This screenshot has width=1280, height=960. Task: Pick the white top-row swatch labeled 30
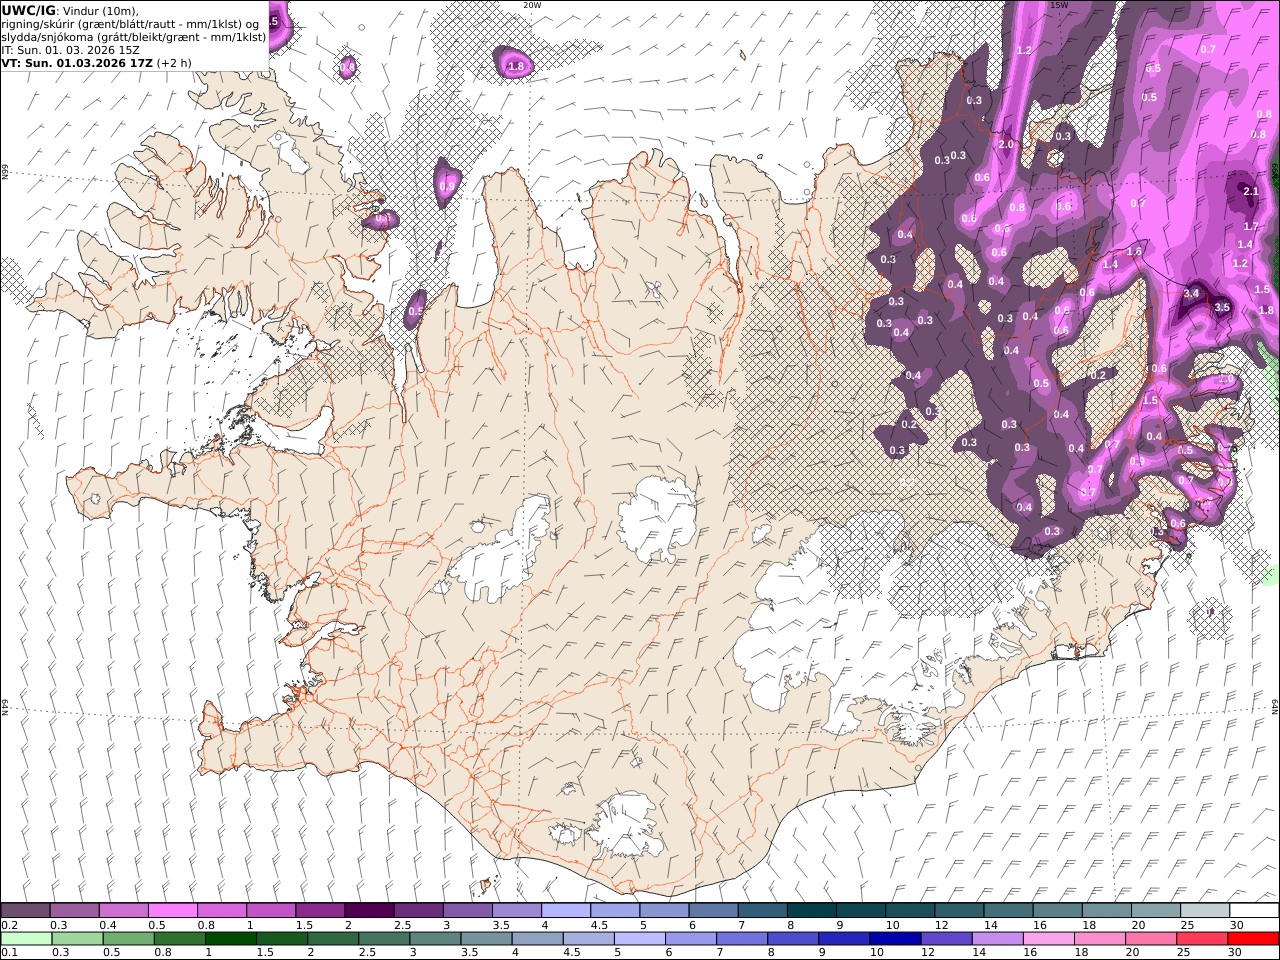click(1253, 911)
